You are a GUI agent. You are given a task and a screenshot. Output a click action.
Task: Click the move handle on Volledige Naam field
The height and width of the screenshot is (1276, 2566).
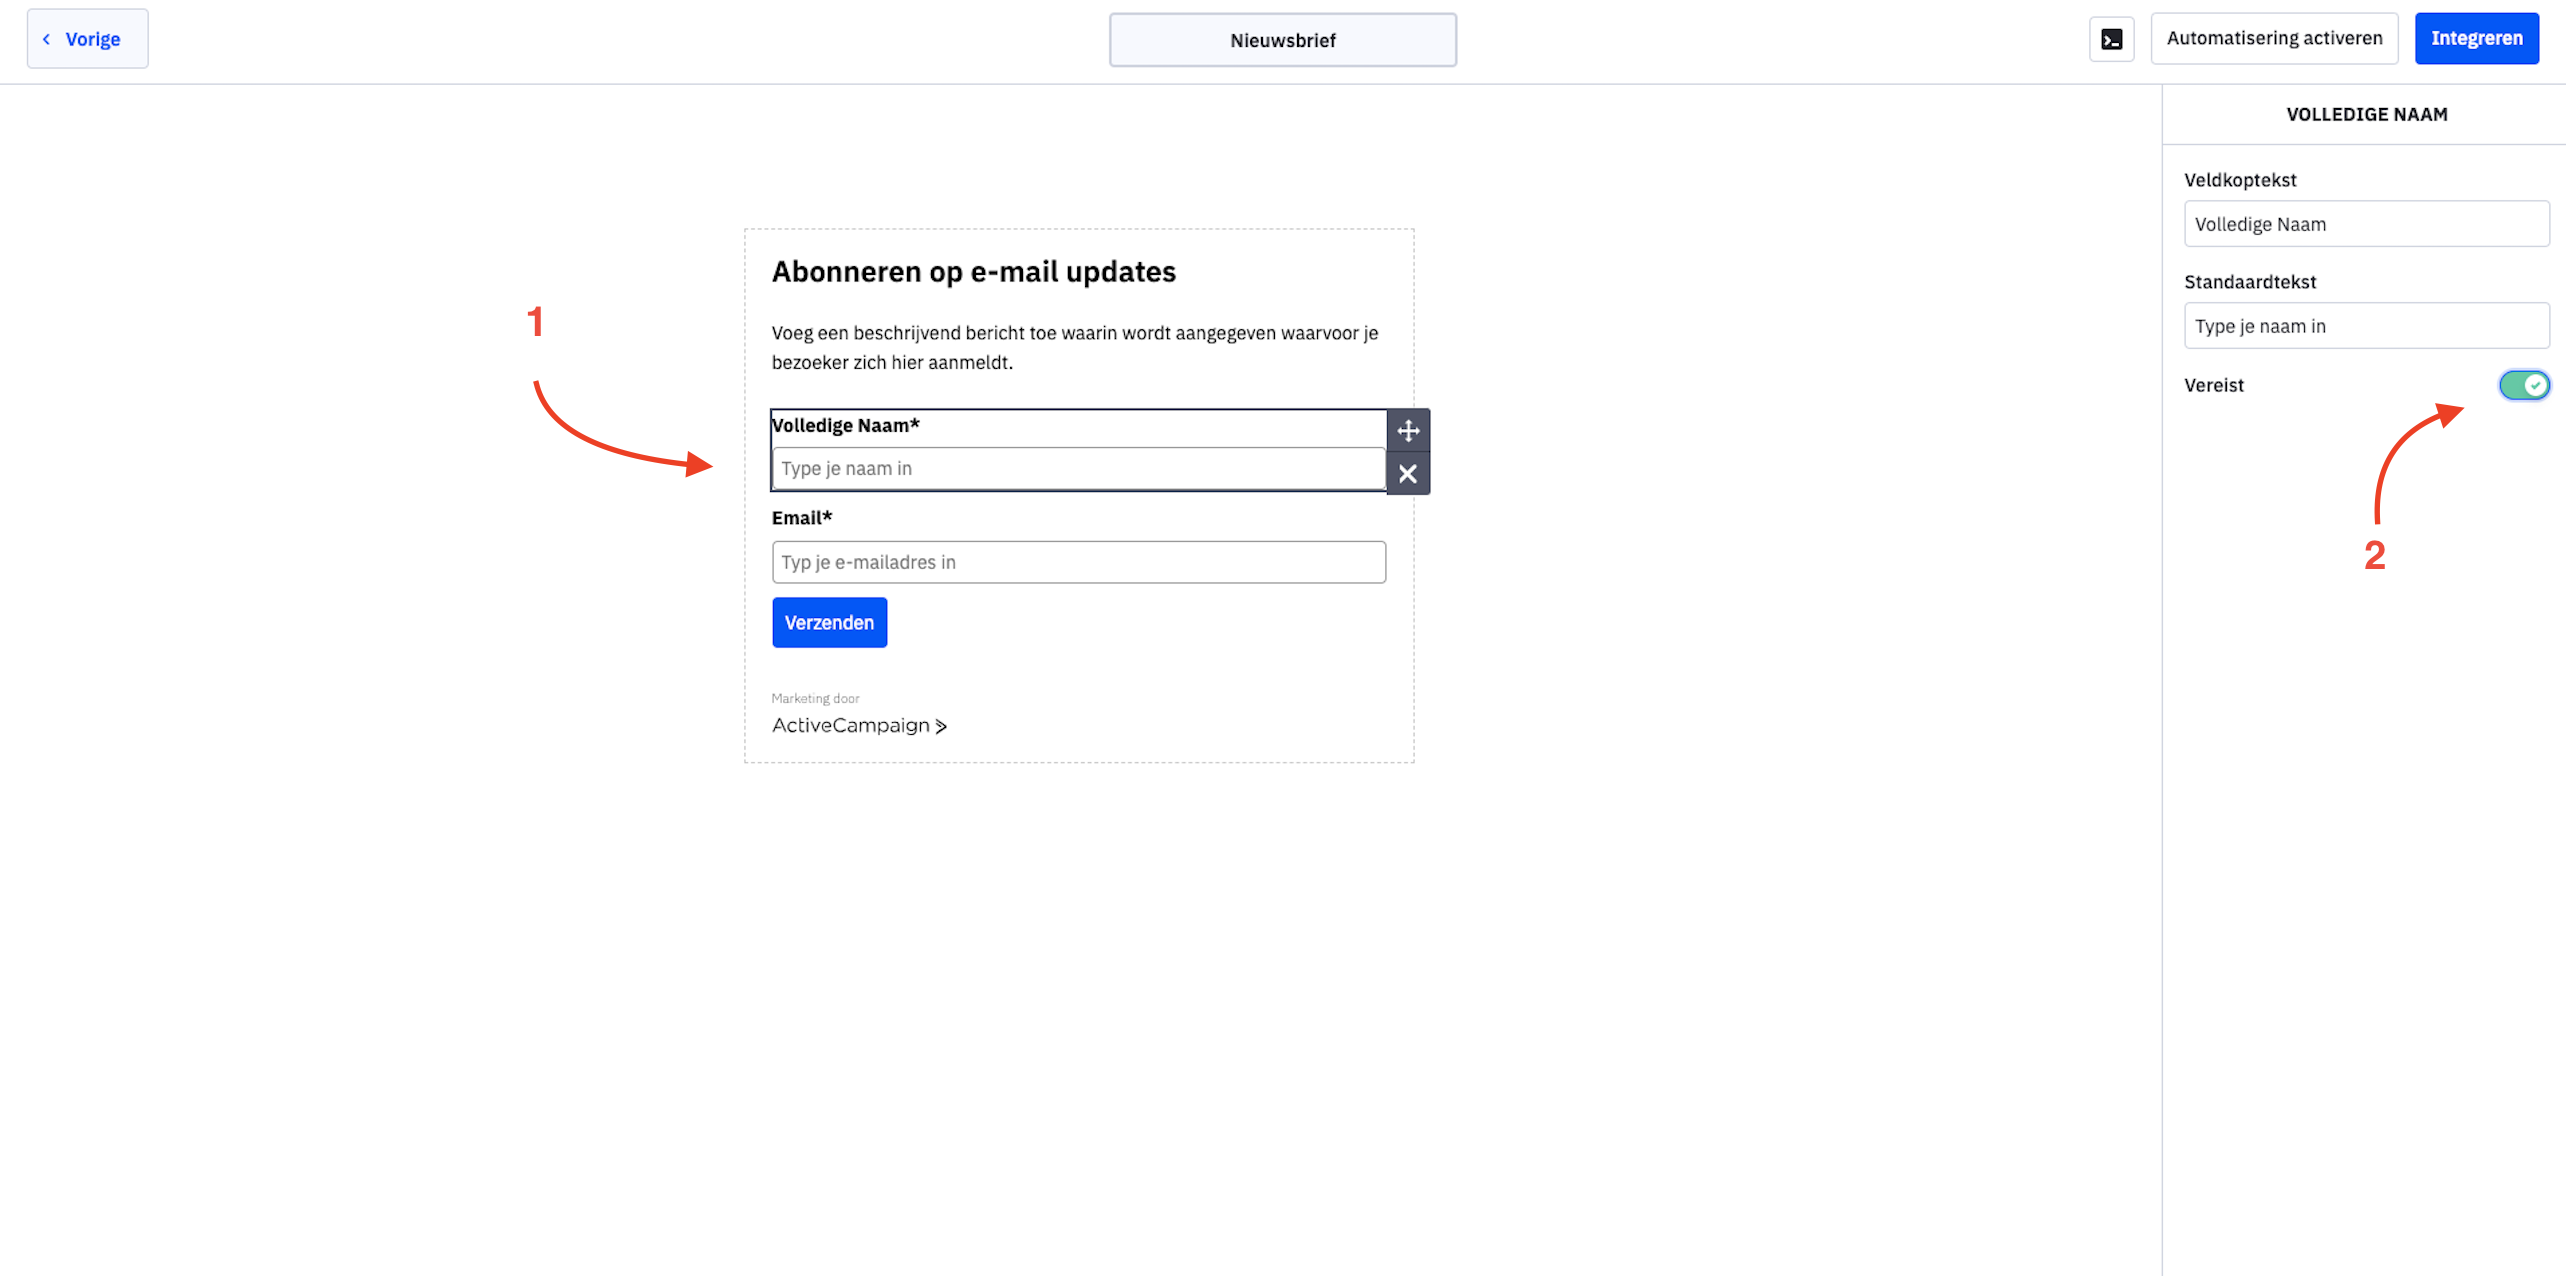1408,431
